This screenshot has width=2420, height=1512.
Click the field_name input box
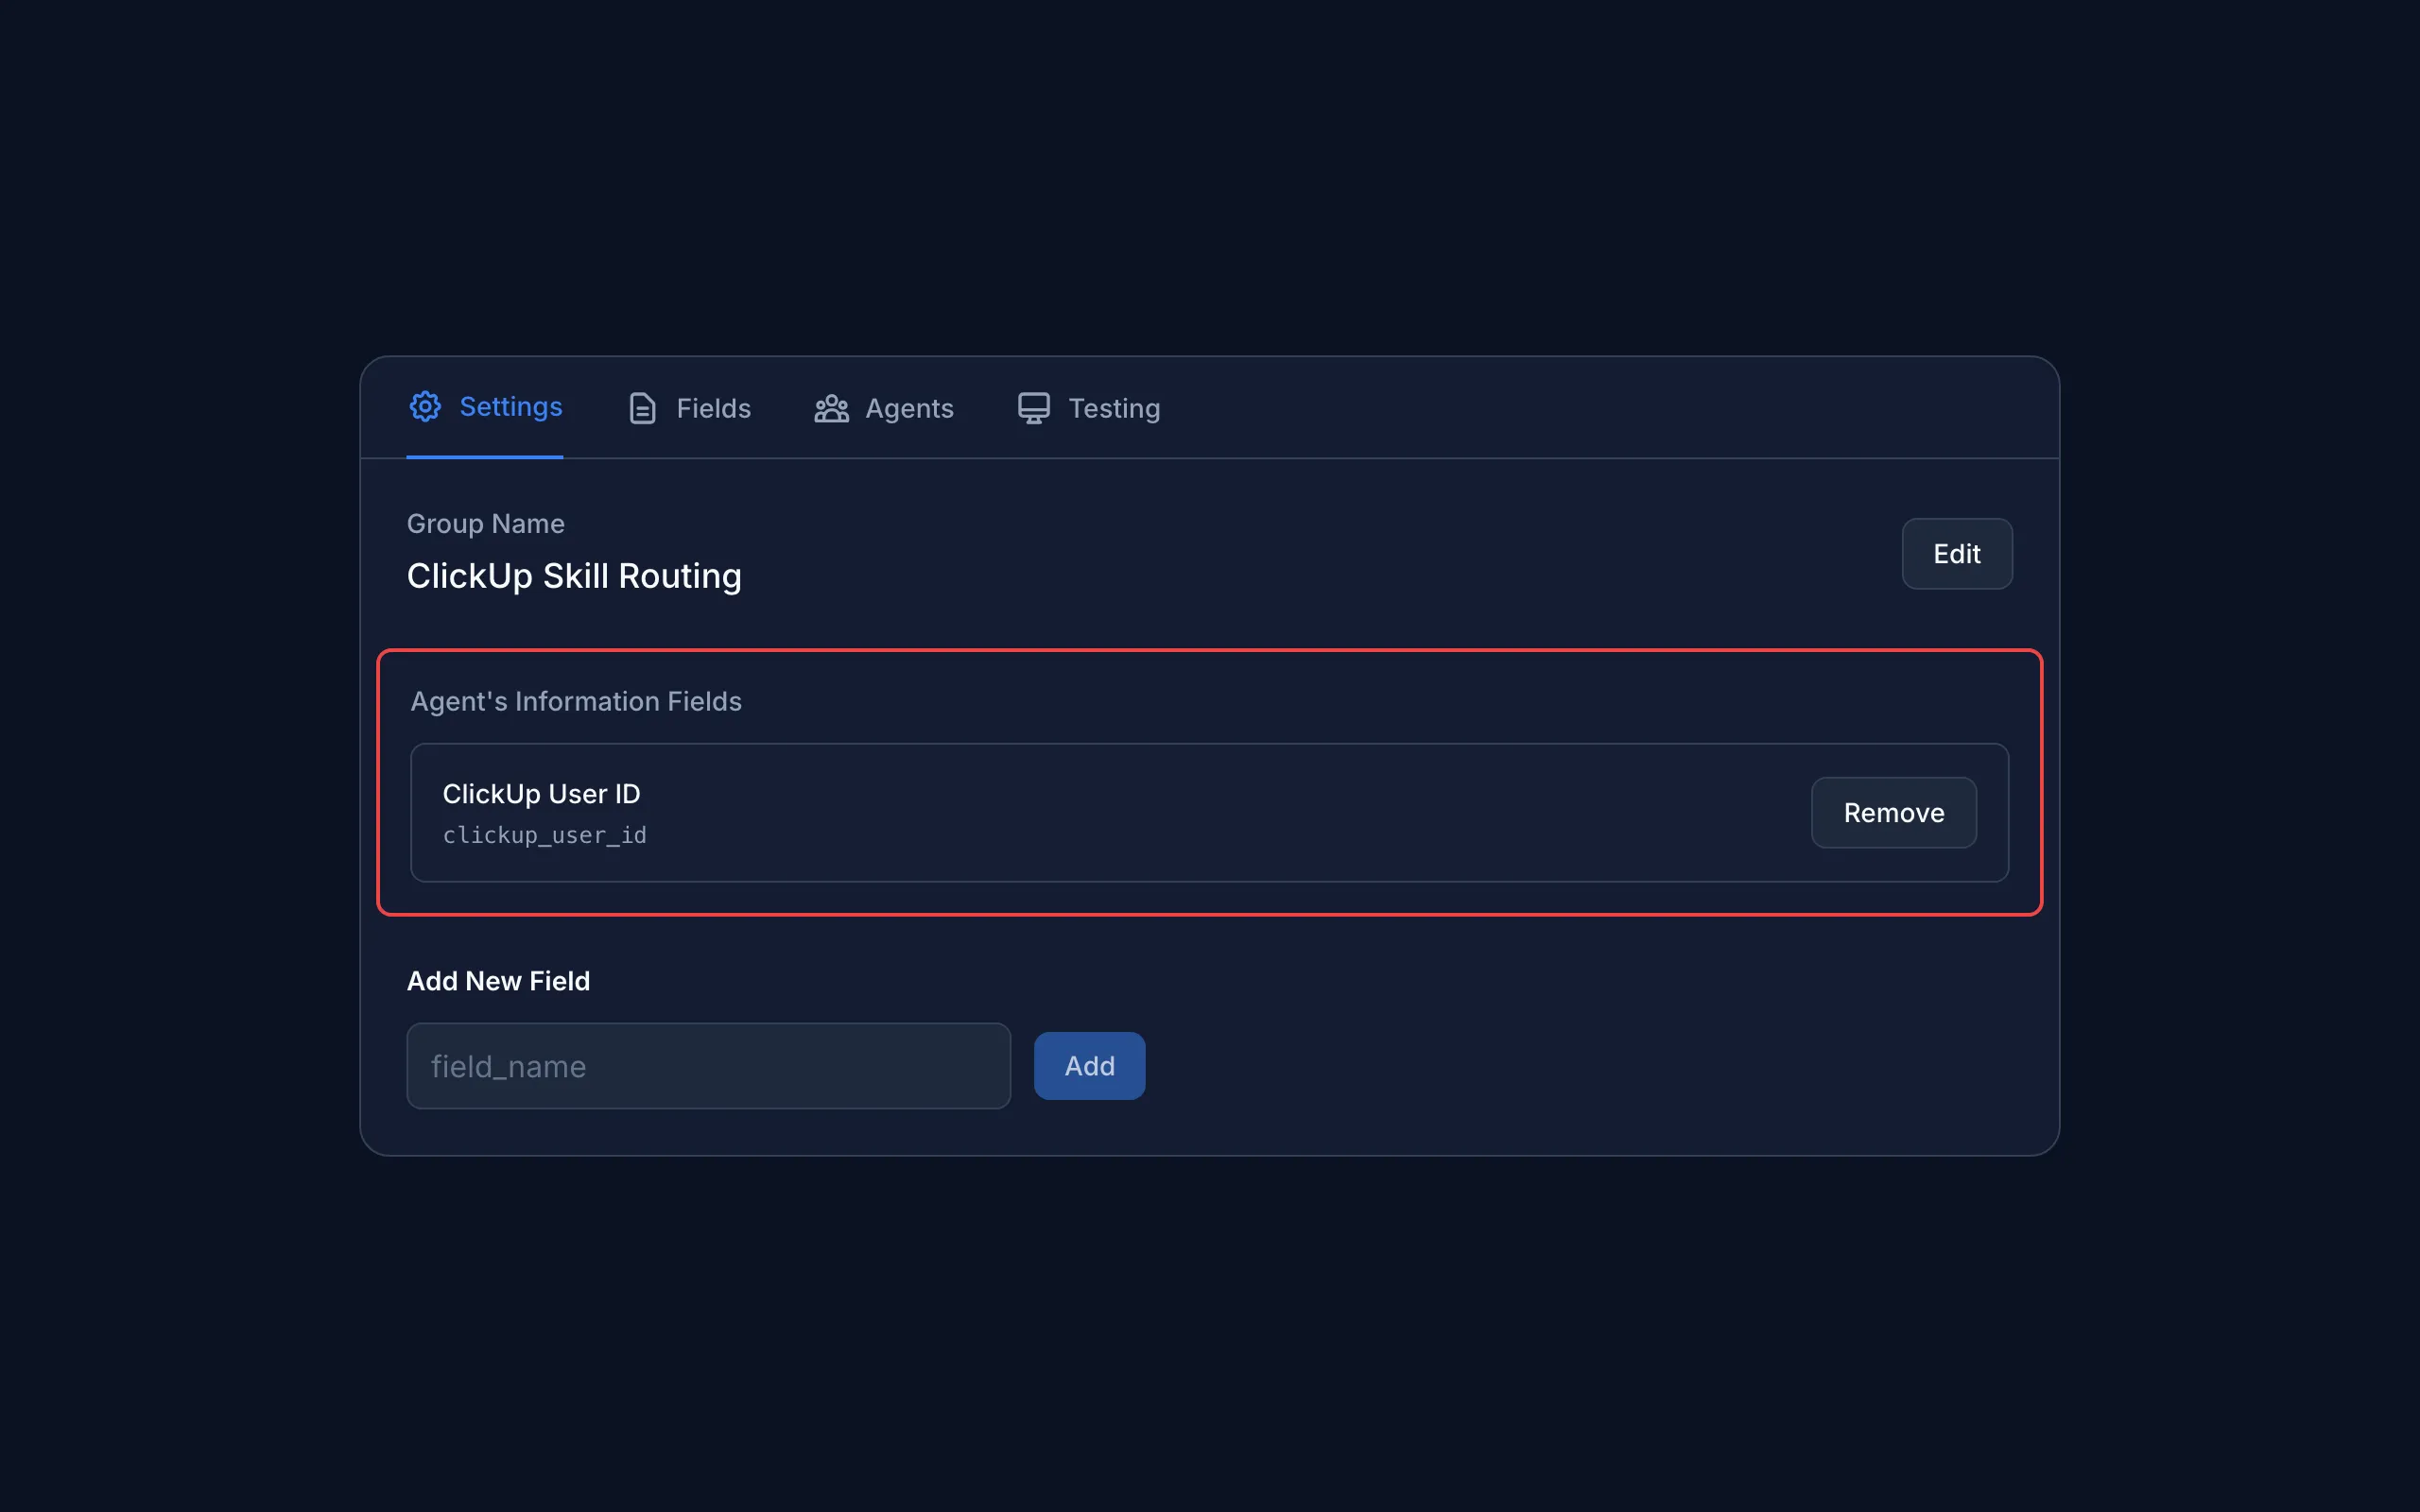click(707, 1065)
